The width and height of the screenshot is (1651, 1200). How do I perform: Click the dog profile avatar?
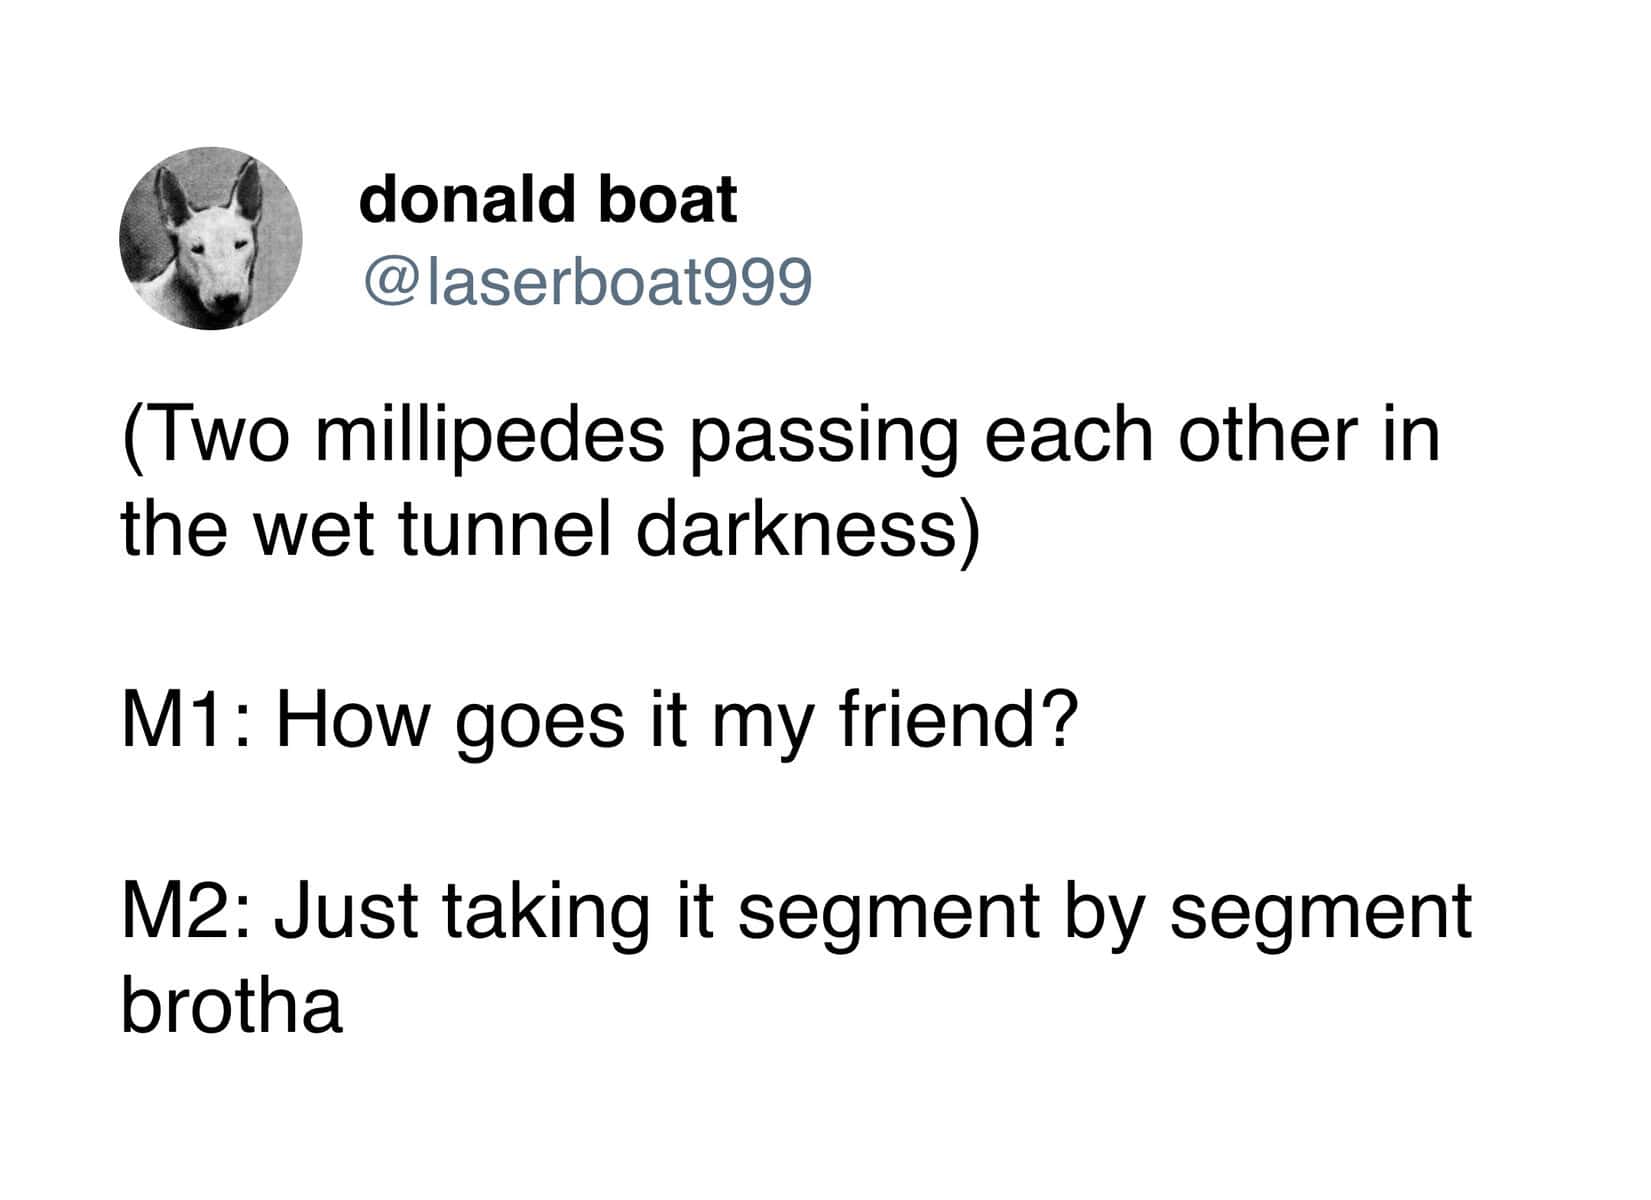tap(210, 238)
